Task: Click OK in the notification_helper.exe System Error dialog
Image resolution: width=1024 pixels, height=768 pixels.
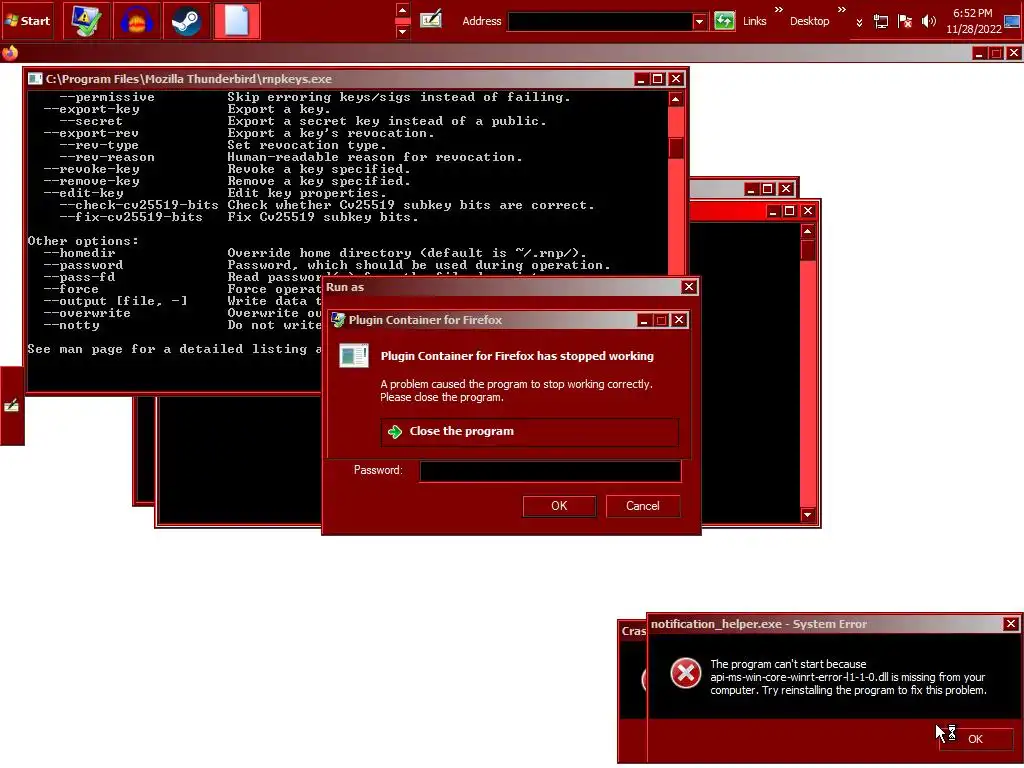Action: click(975, 739)
